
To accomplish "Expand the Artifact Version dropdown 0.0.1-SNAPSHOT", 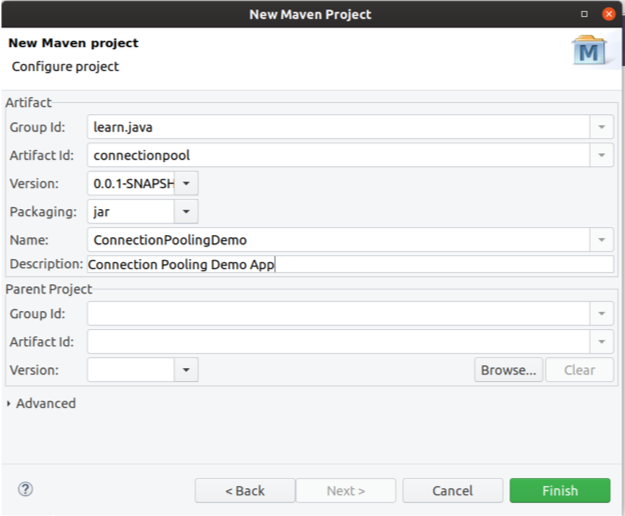I will 186,184.
